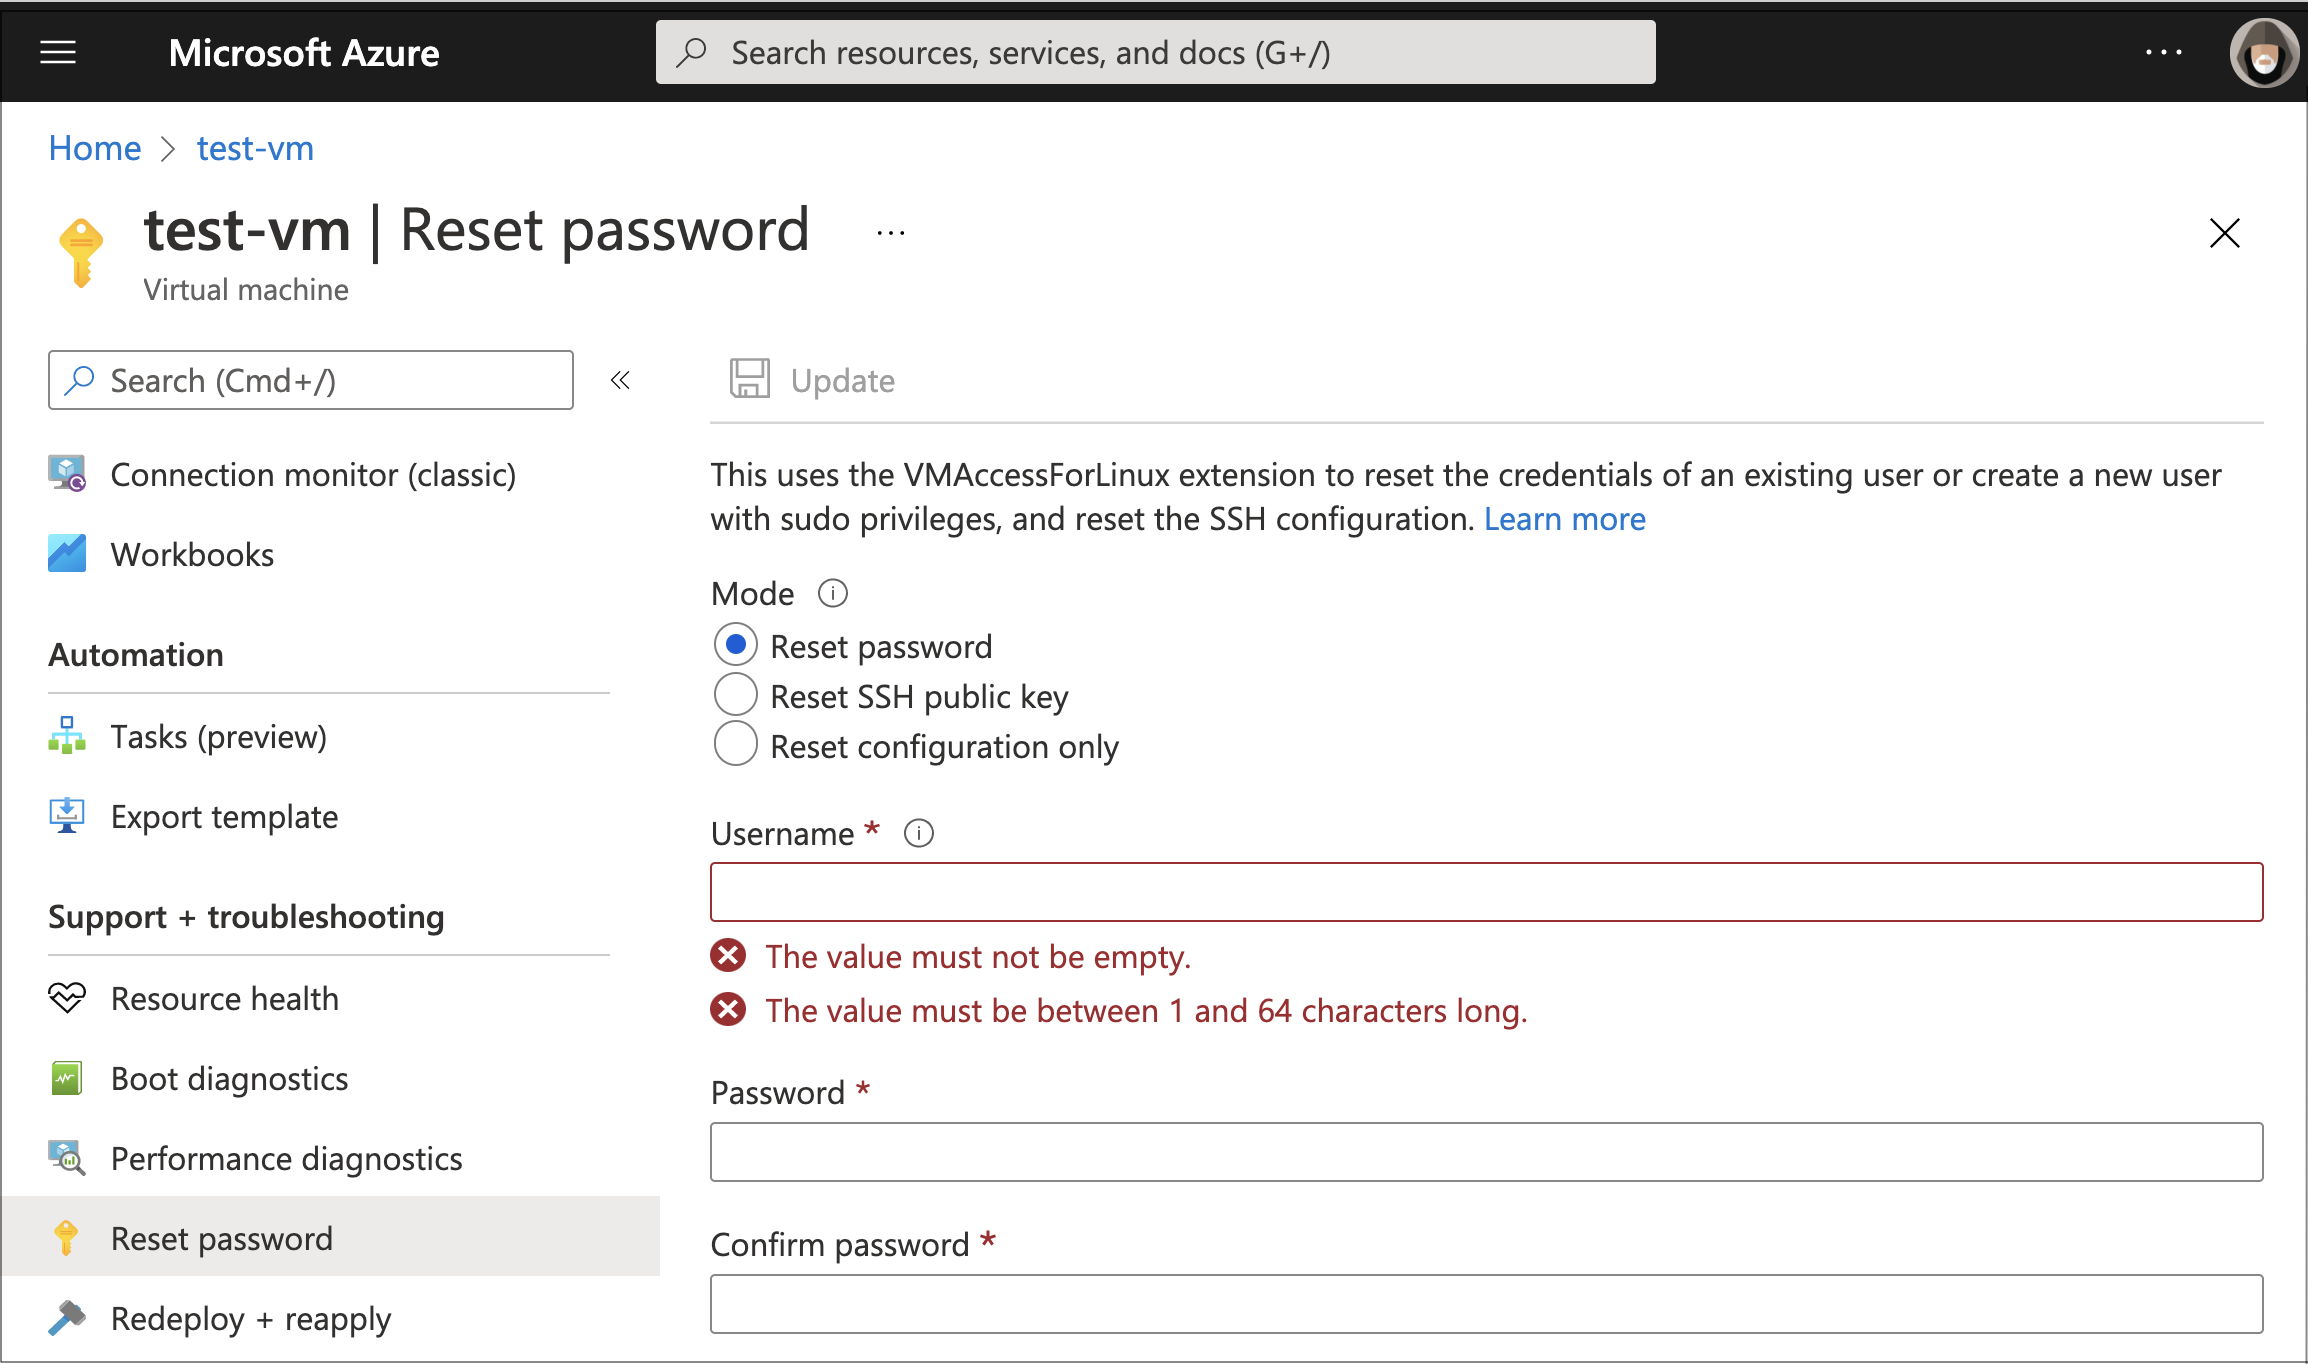Click the Username input field
The width and height of the screenshot is (2308, 1364).
tap(1488, 891)
